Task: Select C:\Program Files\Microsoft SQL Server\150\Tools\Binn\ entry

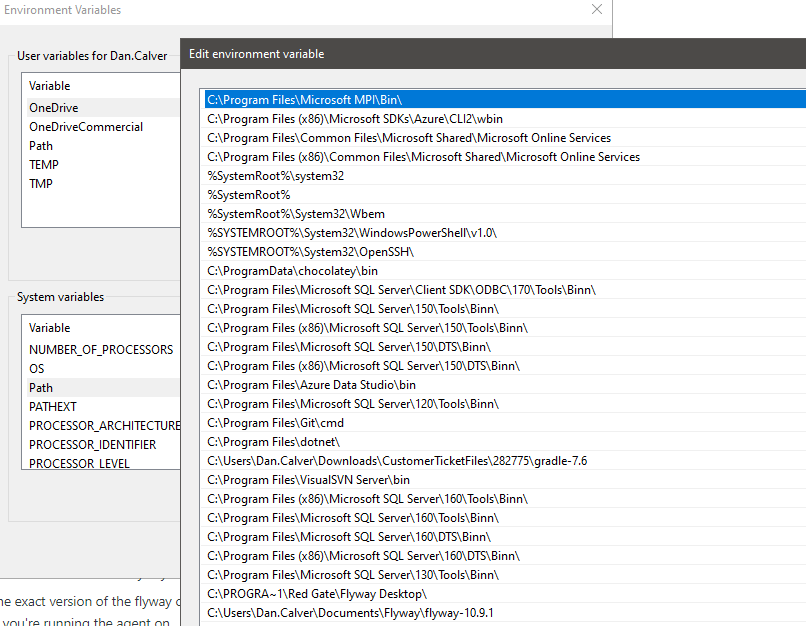Action: click(x=505, y=309)
